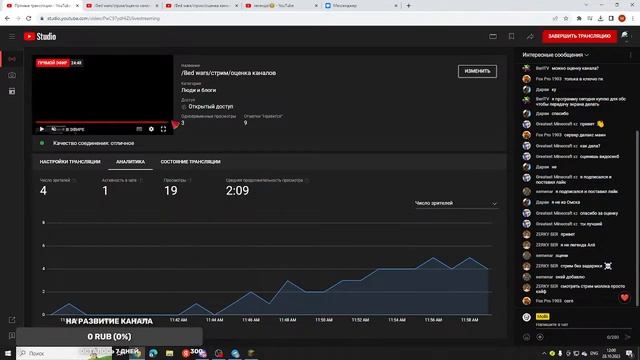Screen dimensions: 640x360
Task: Toggle subtitles in the preview player
Action: [x=139, y=129]
